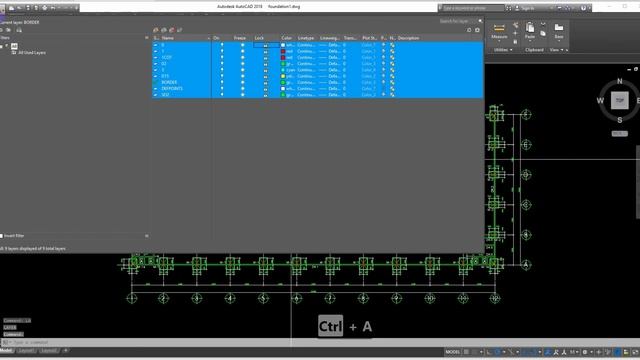The height and width of the screenshot is (360, 640).
Task: Click Open file icon in Quick Access toolbar
Action: [19, 8]
